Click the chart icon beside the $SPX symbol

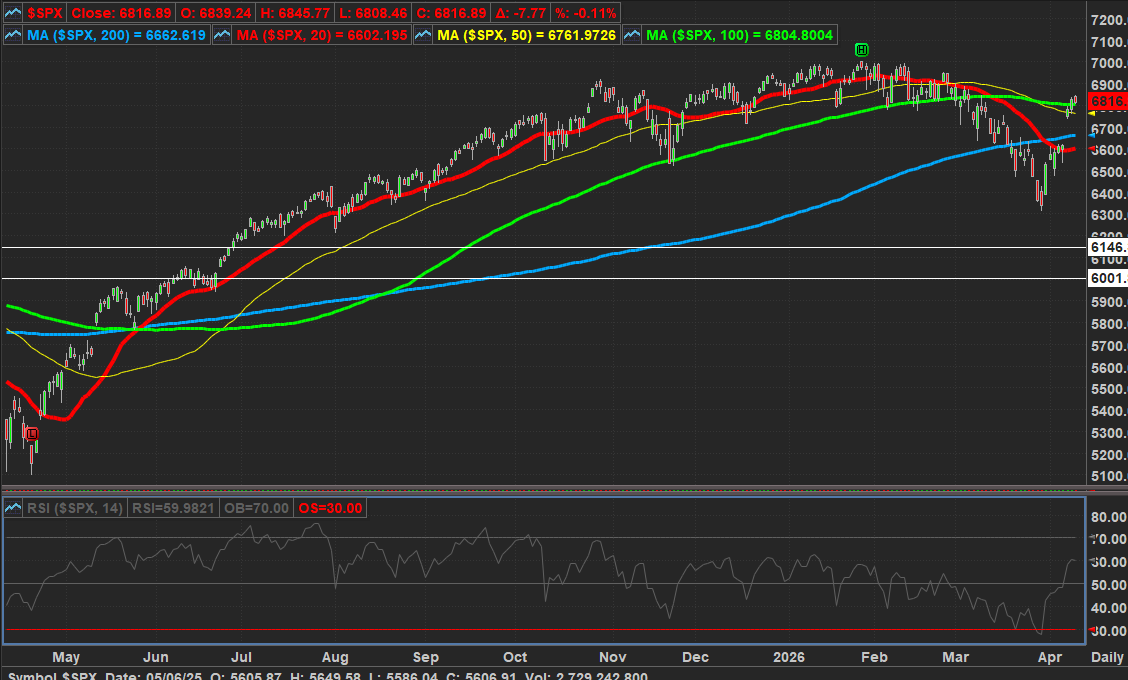pos(13,13)
